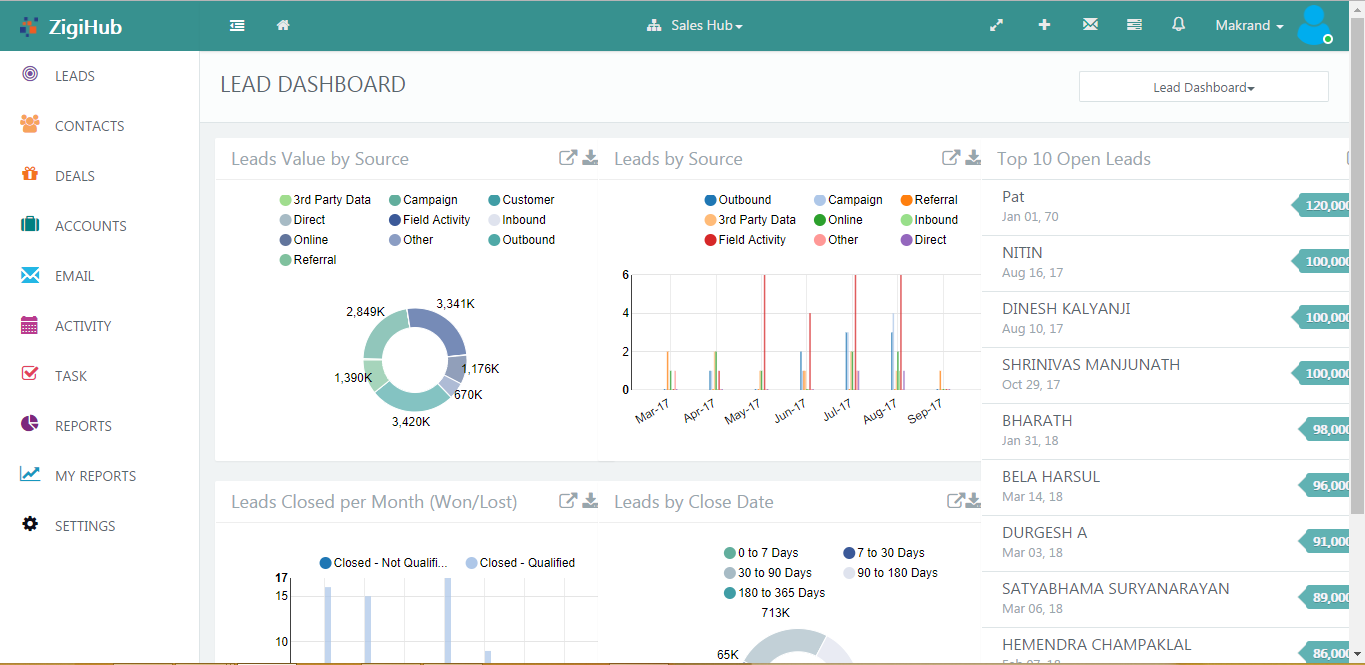Click the plus add icon in the header
The height and width of the screenshot is (665, 1365).
(x=1044, y=25)
